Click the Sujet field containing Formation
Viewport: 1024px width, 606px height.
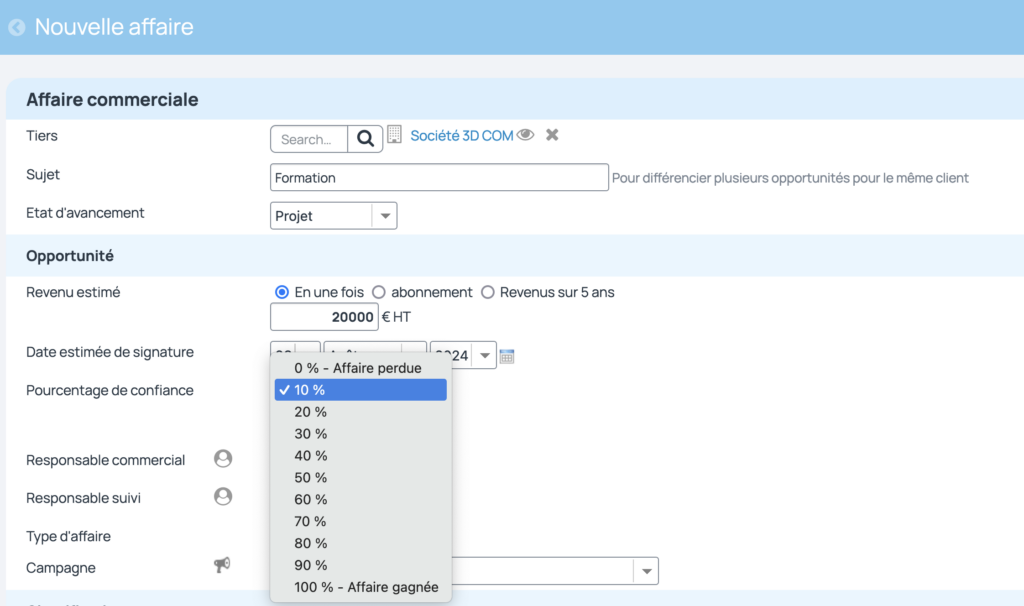click(x=439, y=178)
